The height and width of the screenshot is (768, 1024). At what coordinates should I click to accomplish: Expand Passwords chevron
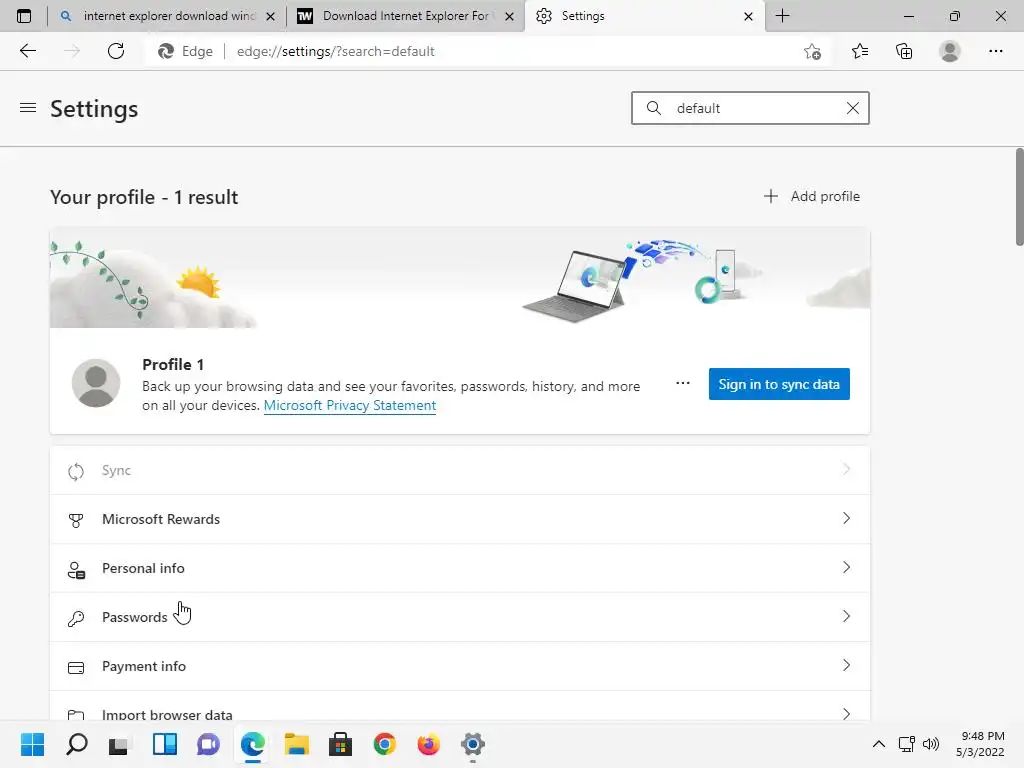(x=846, y=616)
